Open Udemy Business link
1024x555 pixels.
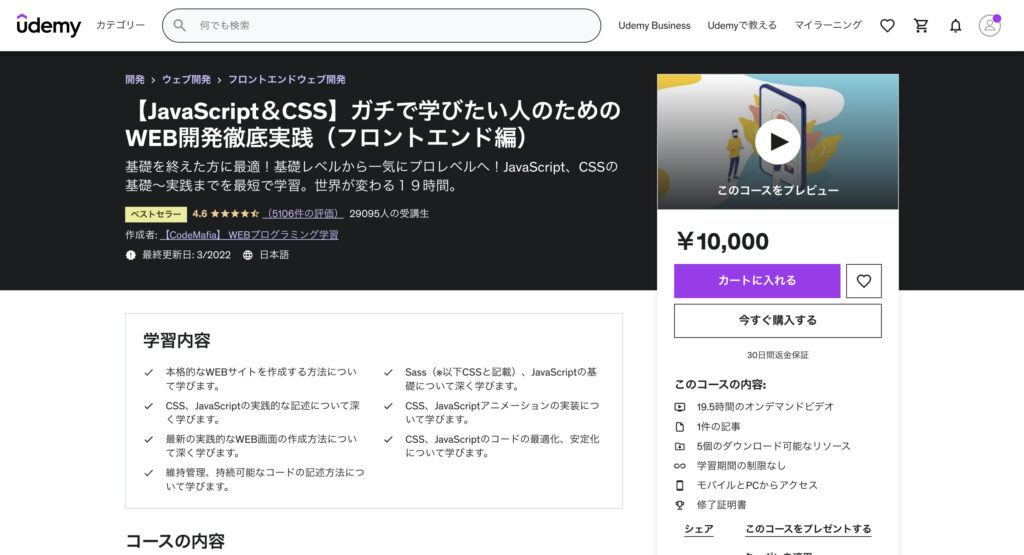click(654, 25)
